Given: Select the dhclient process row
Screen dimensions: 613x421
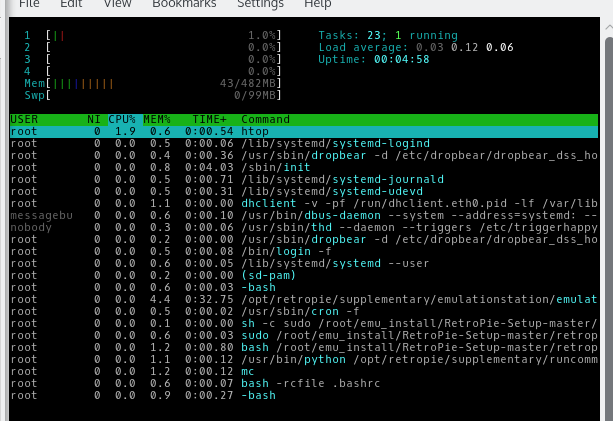Looking at the screenshot, I should click(300, 204).
